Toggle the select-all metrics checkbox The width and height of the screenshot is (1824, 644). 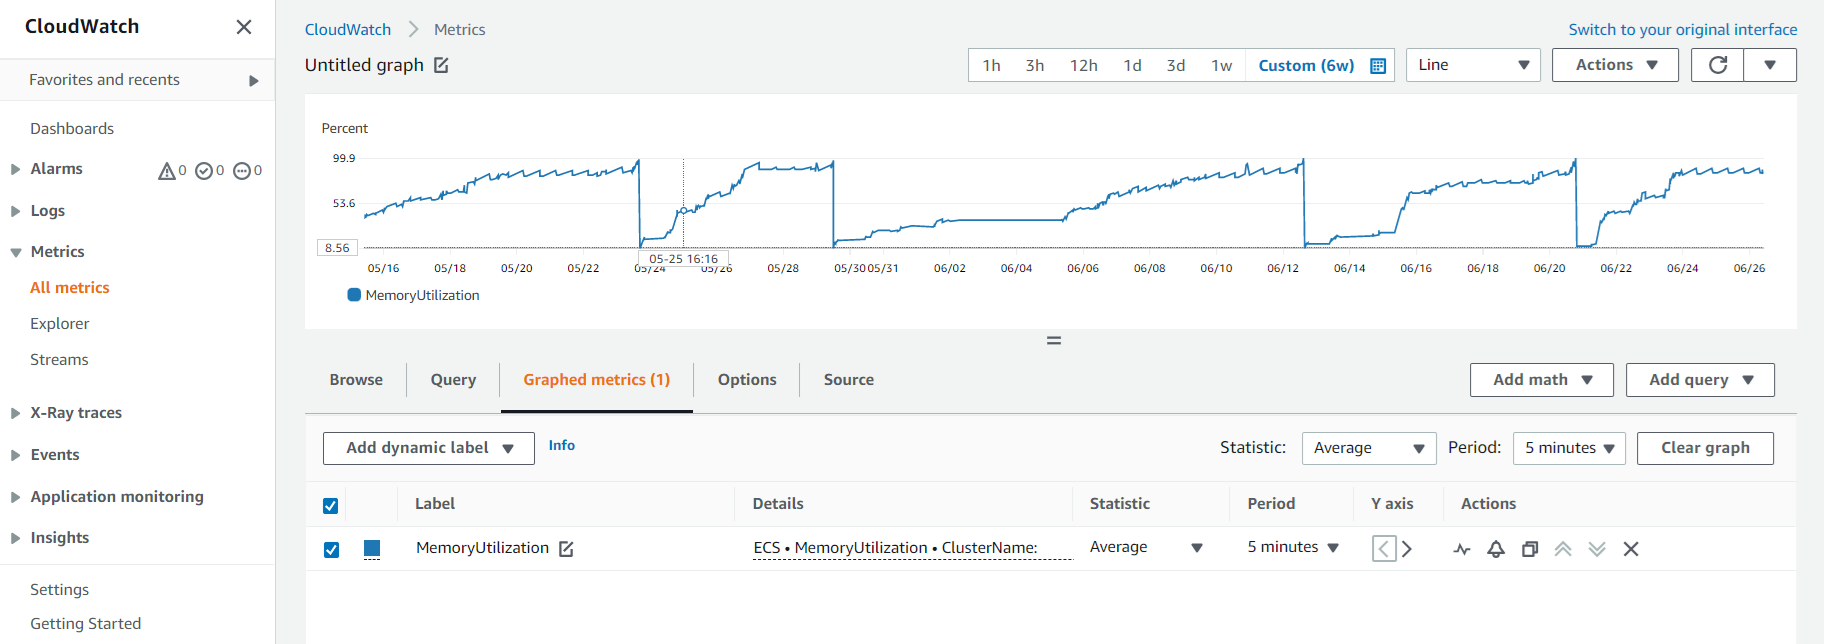tap(331, 506)
